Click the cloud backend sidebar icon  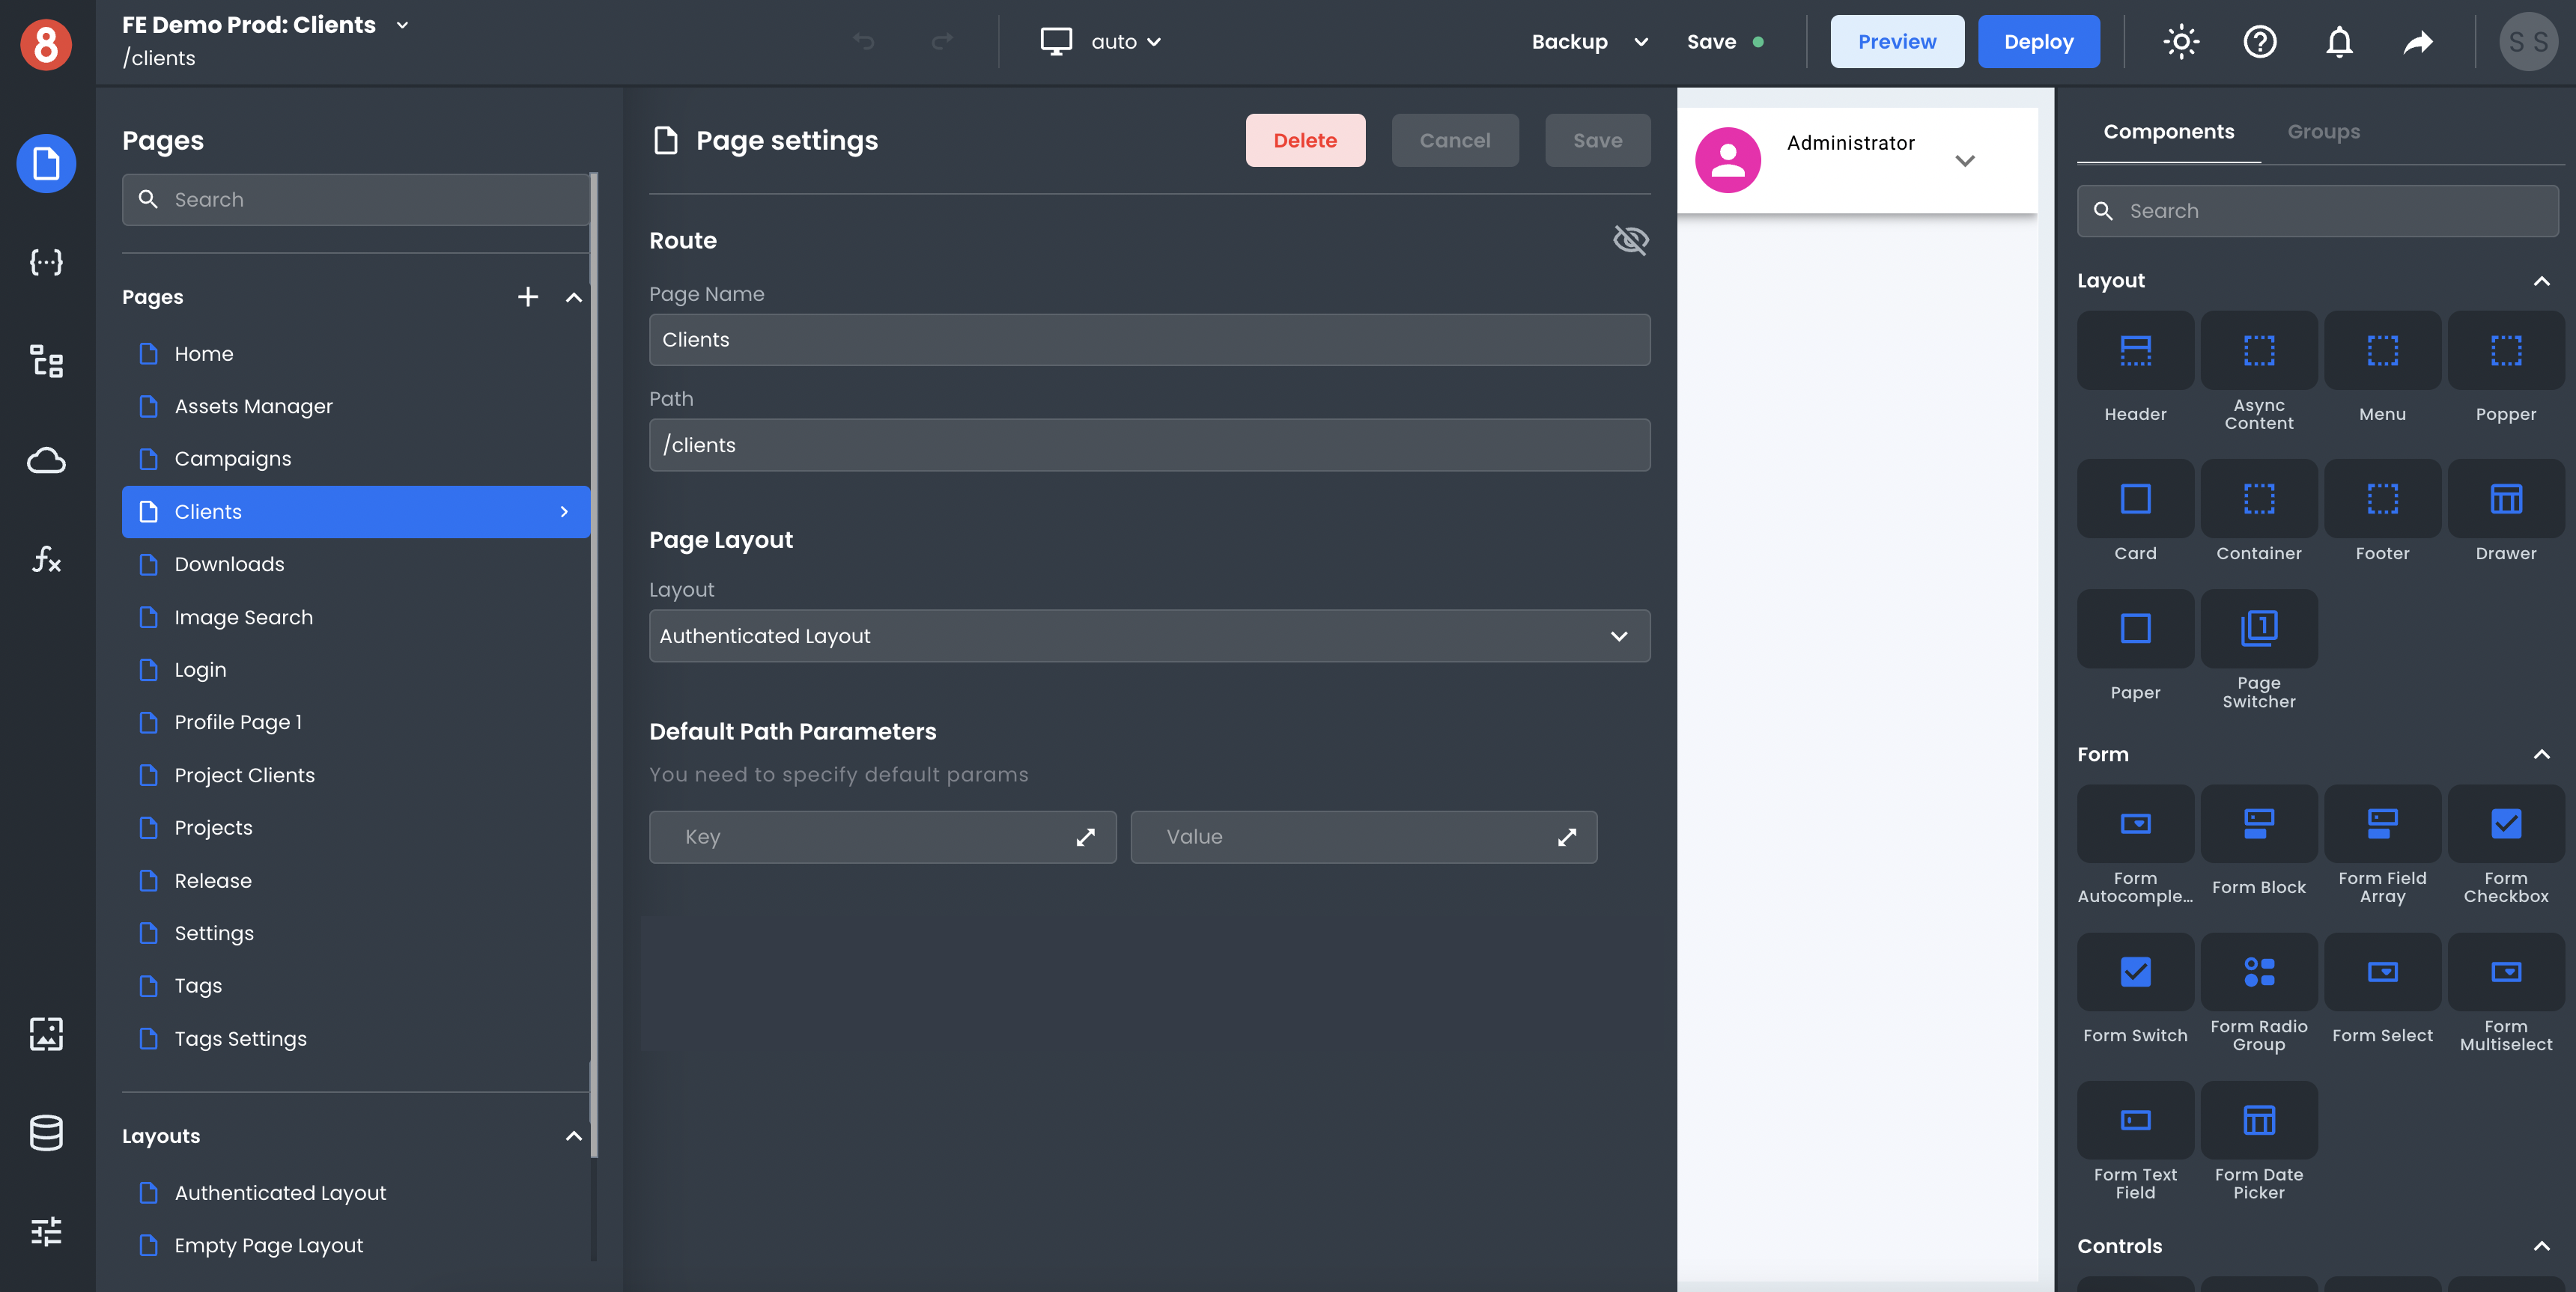tap(46, 460)
